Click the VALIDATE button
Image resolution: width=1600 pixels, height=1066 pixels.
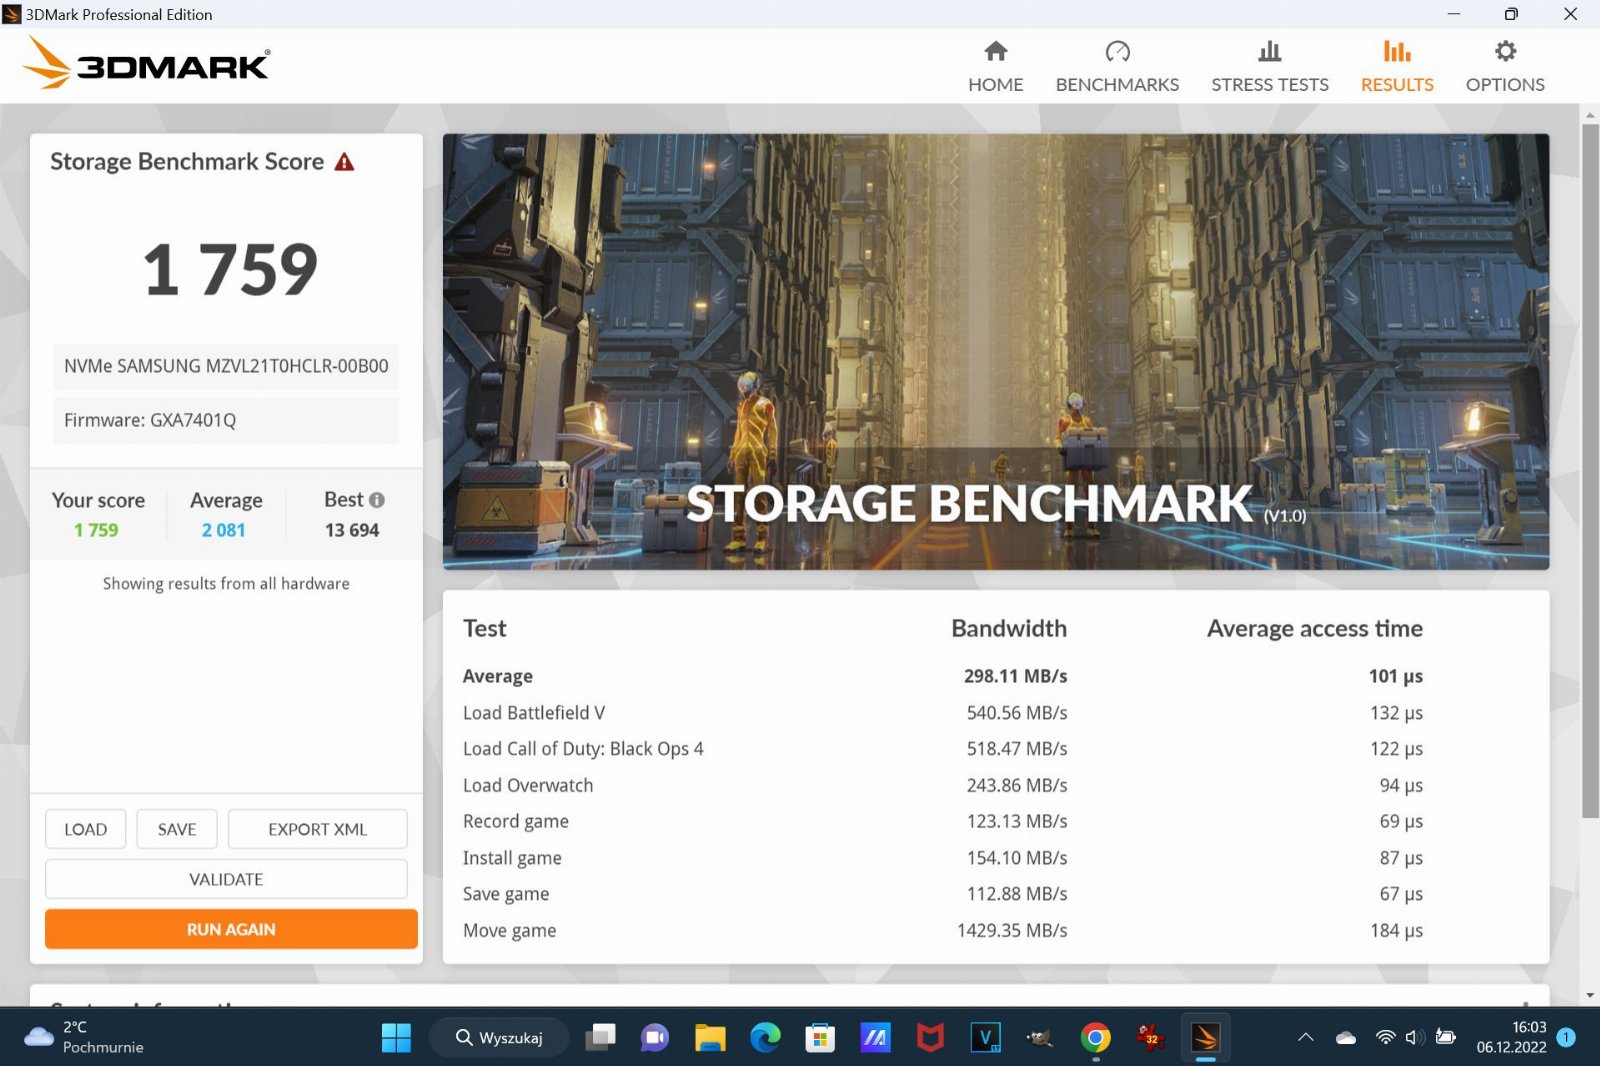(226, 879)
